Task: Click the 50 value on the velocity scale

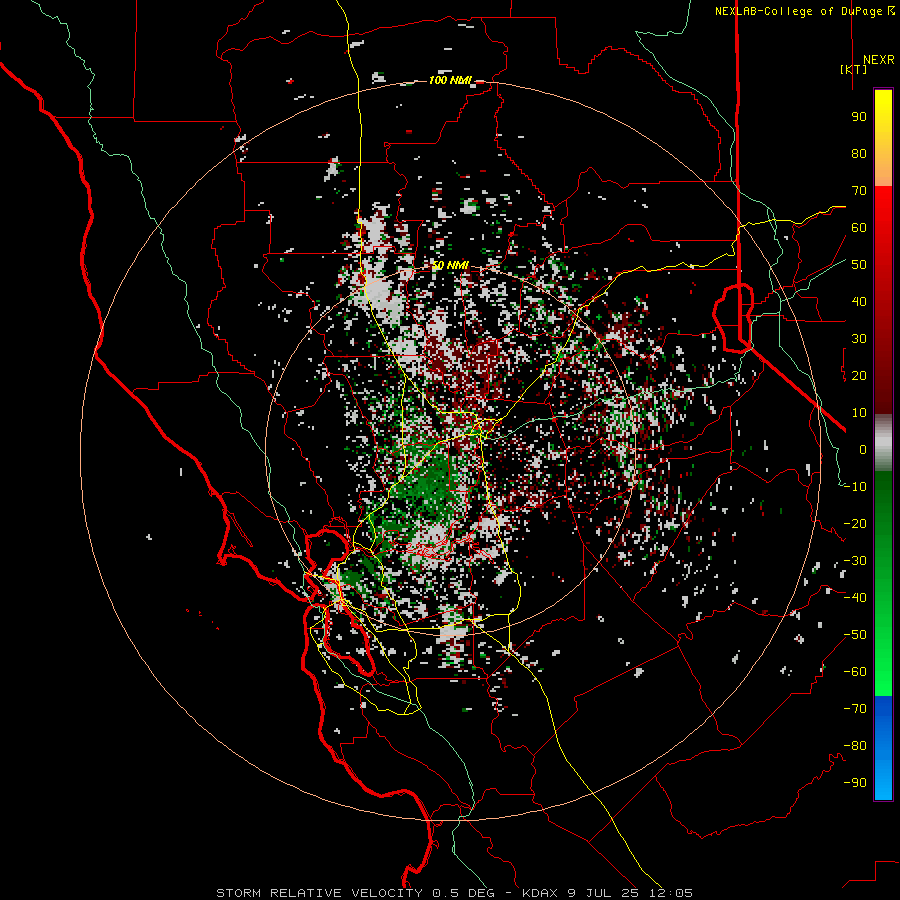Action: click(x=859, y=265)
